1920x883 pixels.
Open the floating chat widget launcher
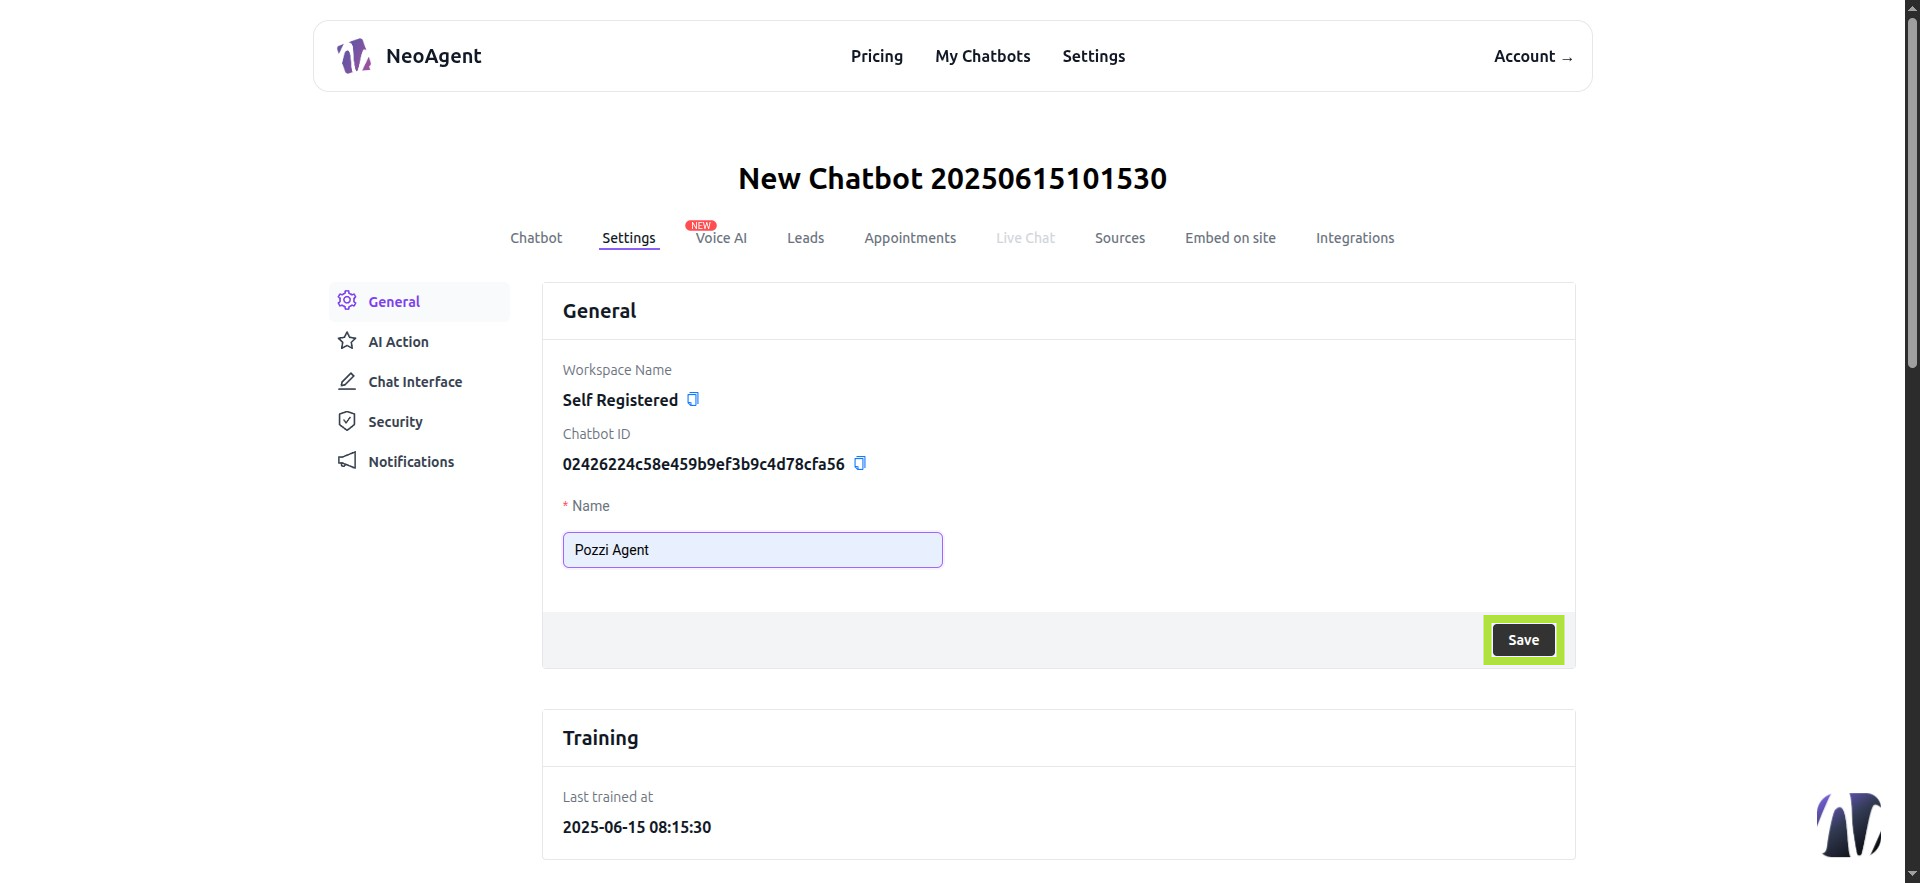point(1849,825)
